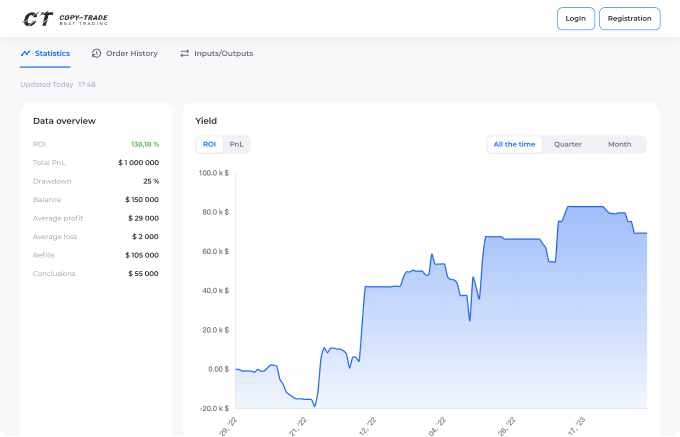Switch yield chart to PnL
Viewport: 680px width, 437px height.
pos(236,144)
